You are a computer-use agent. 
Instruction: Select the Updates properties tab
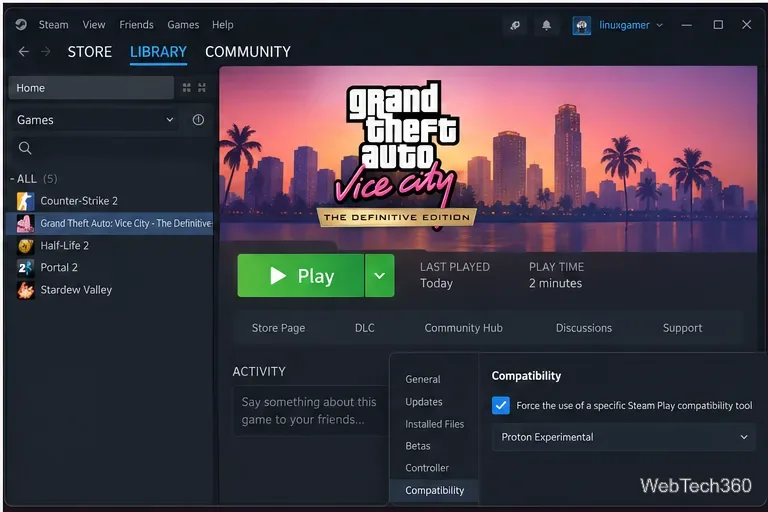[424, 402]
